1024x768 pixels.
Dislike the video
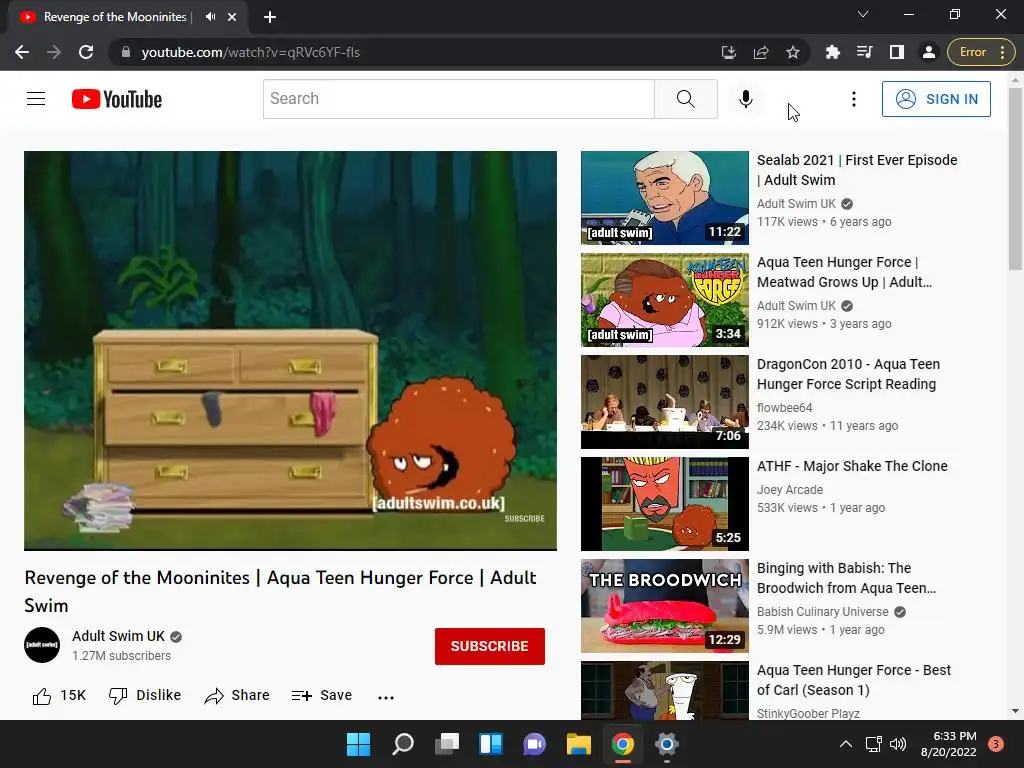[x=145, y=696]
